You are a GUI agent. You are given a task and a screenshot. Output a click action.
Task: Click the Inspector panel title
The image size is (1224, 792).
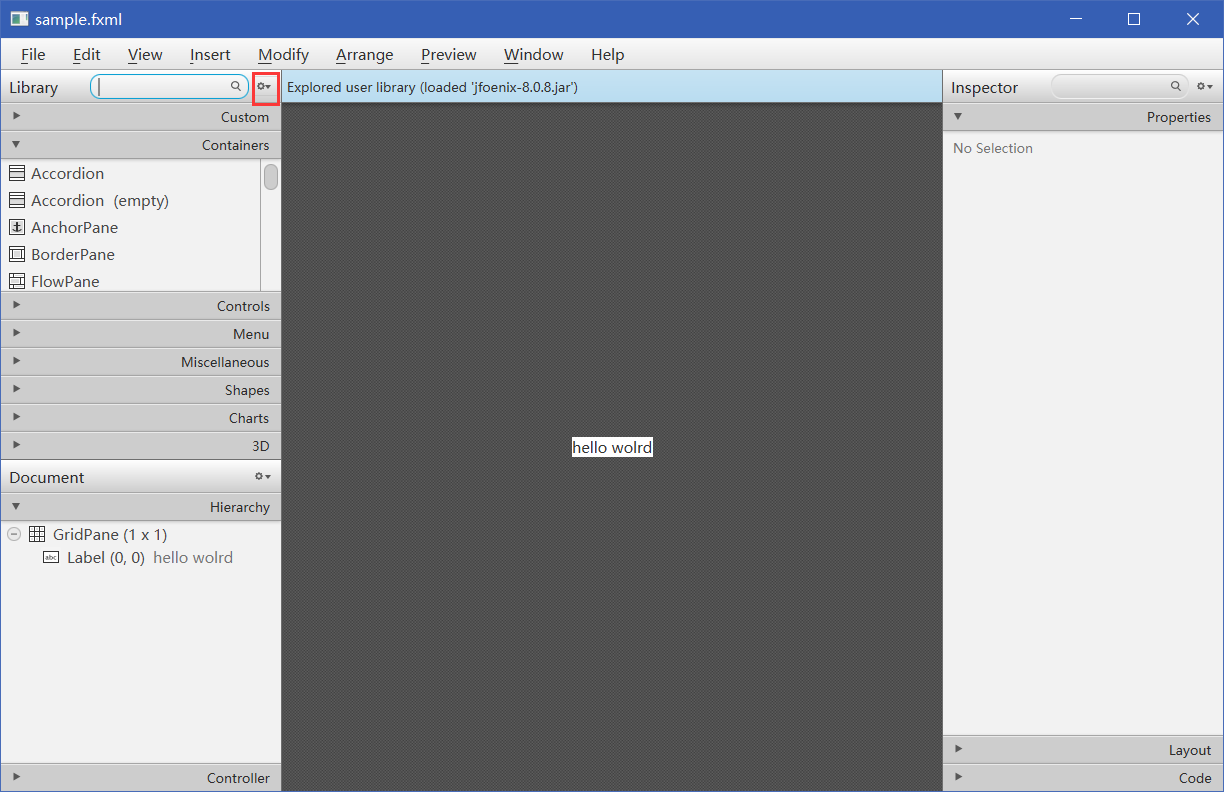[x=984, y=87]
